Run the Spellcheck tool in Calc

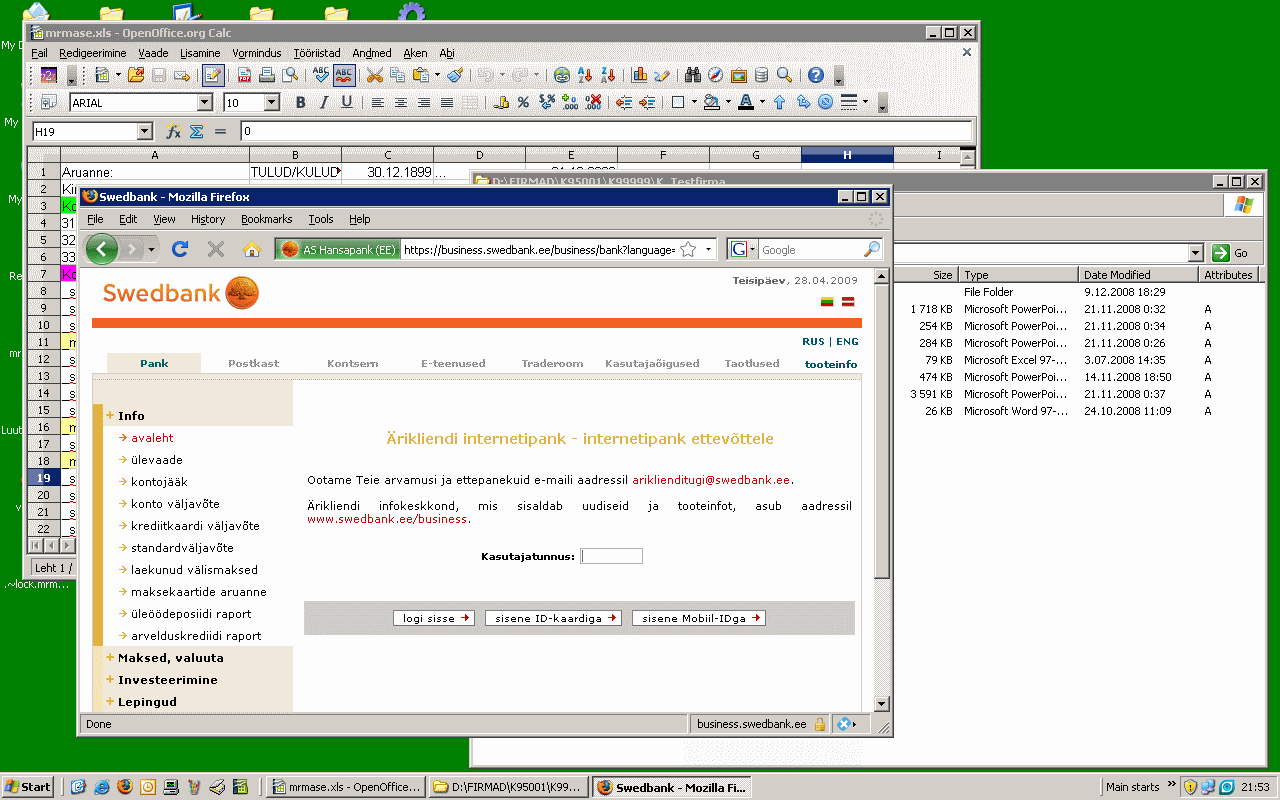[321, 75]
